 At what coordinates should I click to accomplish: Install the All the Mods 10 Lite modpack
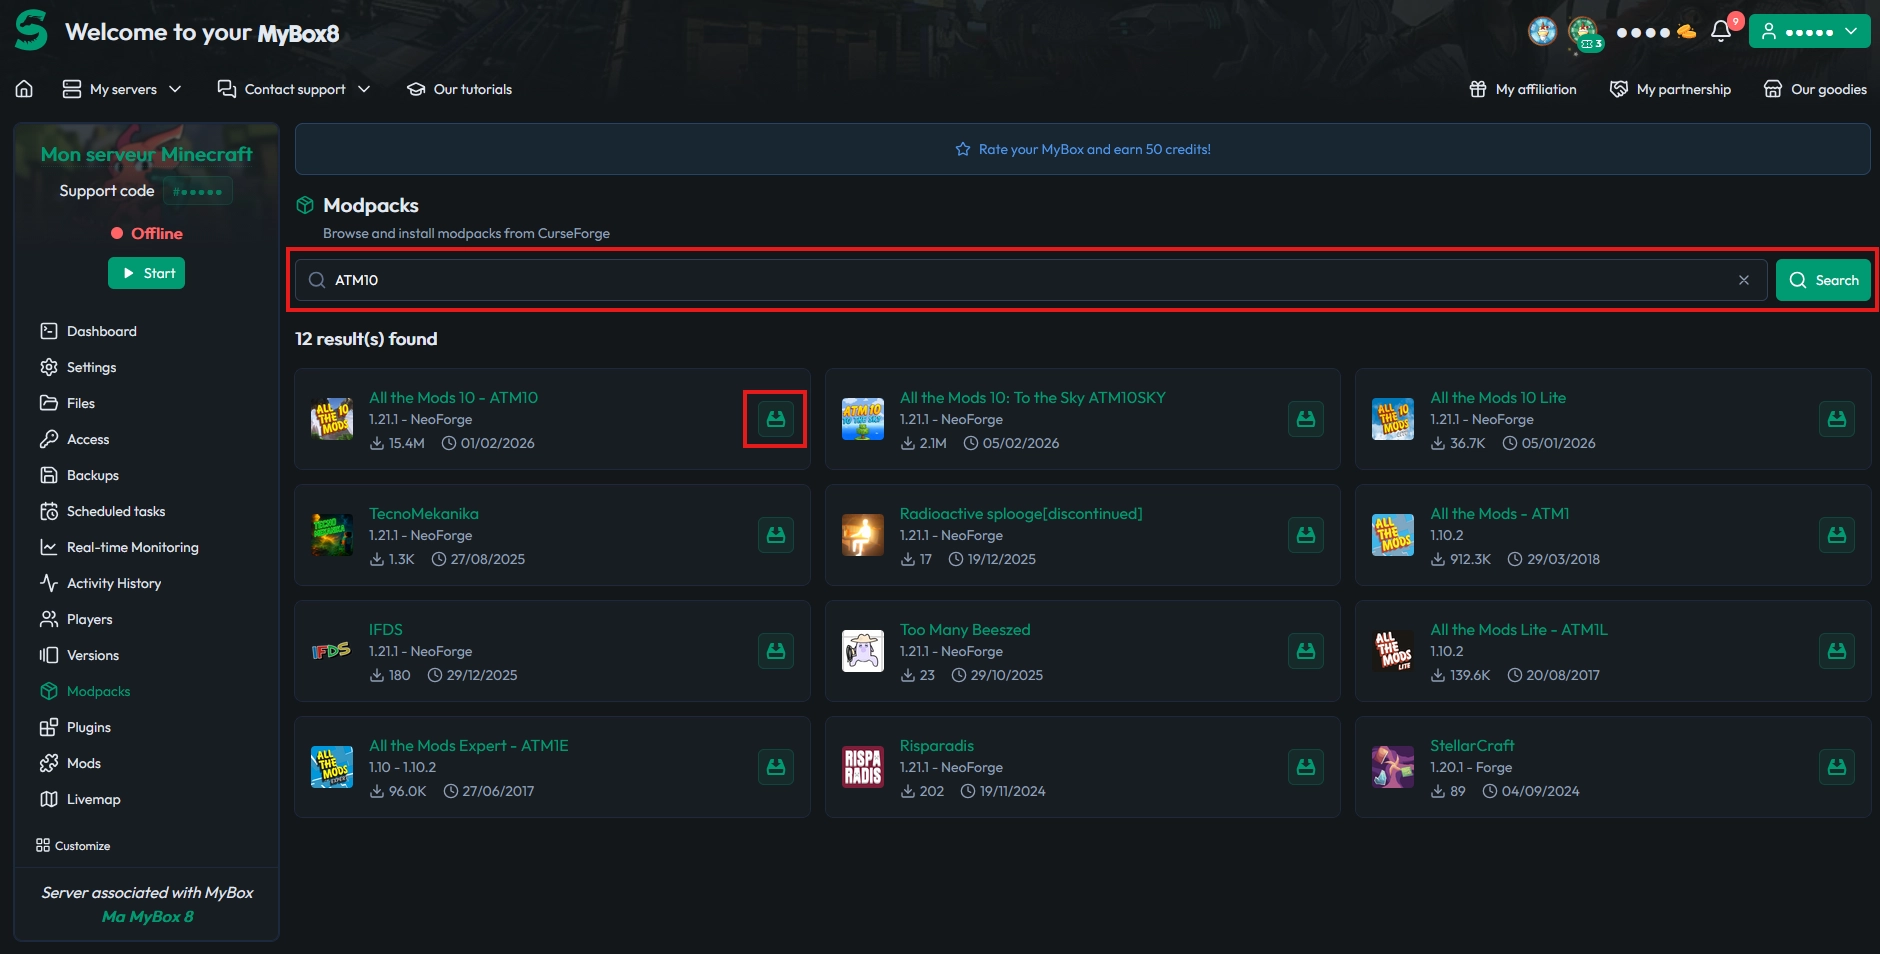(x=1836, y=419)
